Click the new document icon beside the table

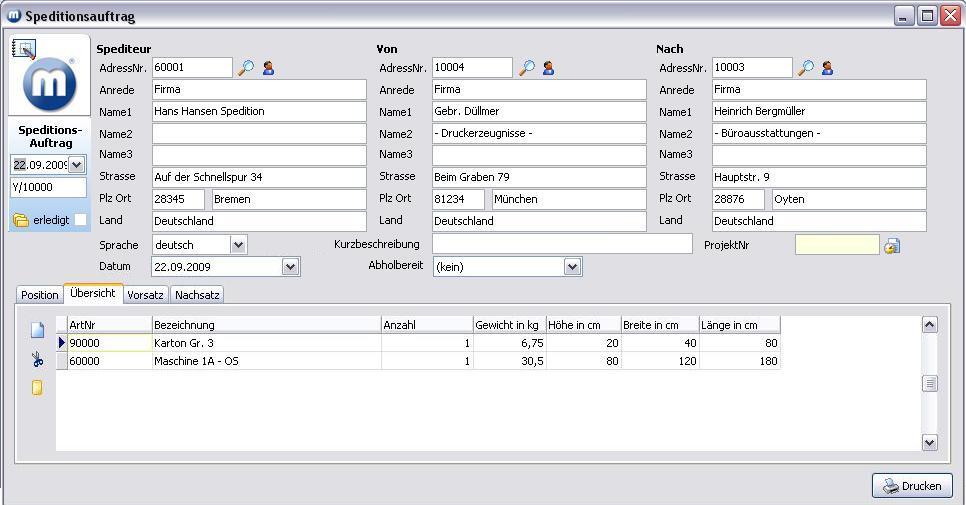(38, 330)
